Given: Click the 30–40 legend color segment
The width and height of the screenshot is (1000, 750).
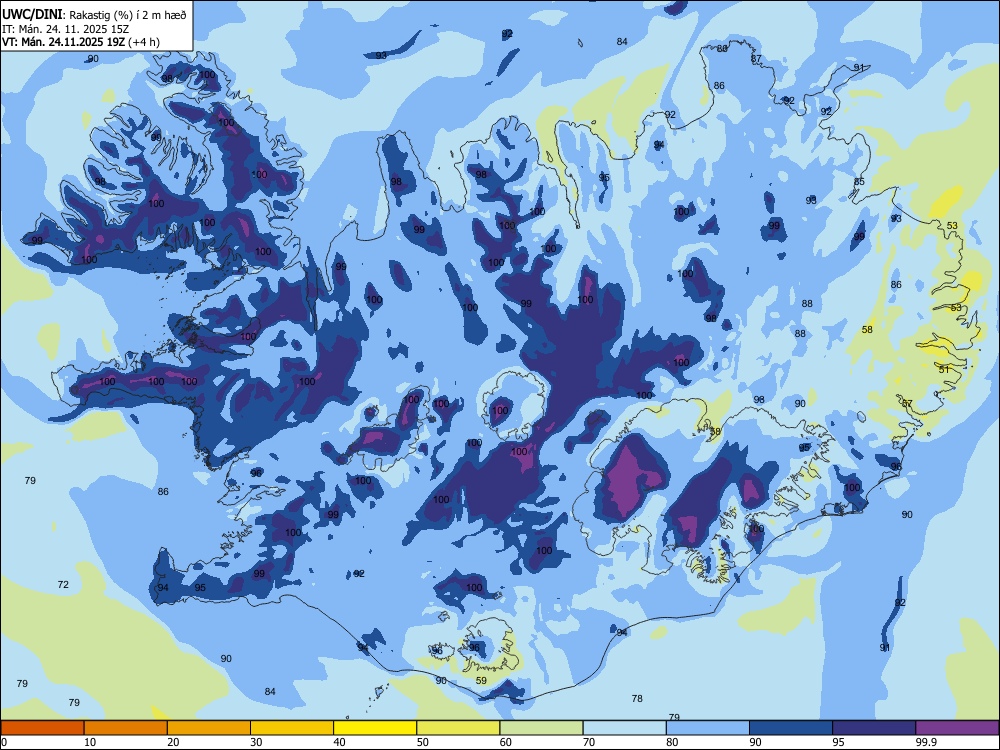Looking at the screenshot, I should [x=292, y=728].
